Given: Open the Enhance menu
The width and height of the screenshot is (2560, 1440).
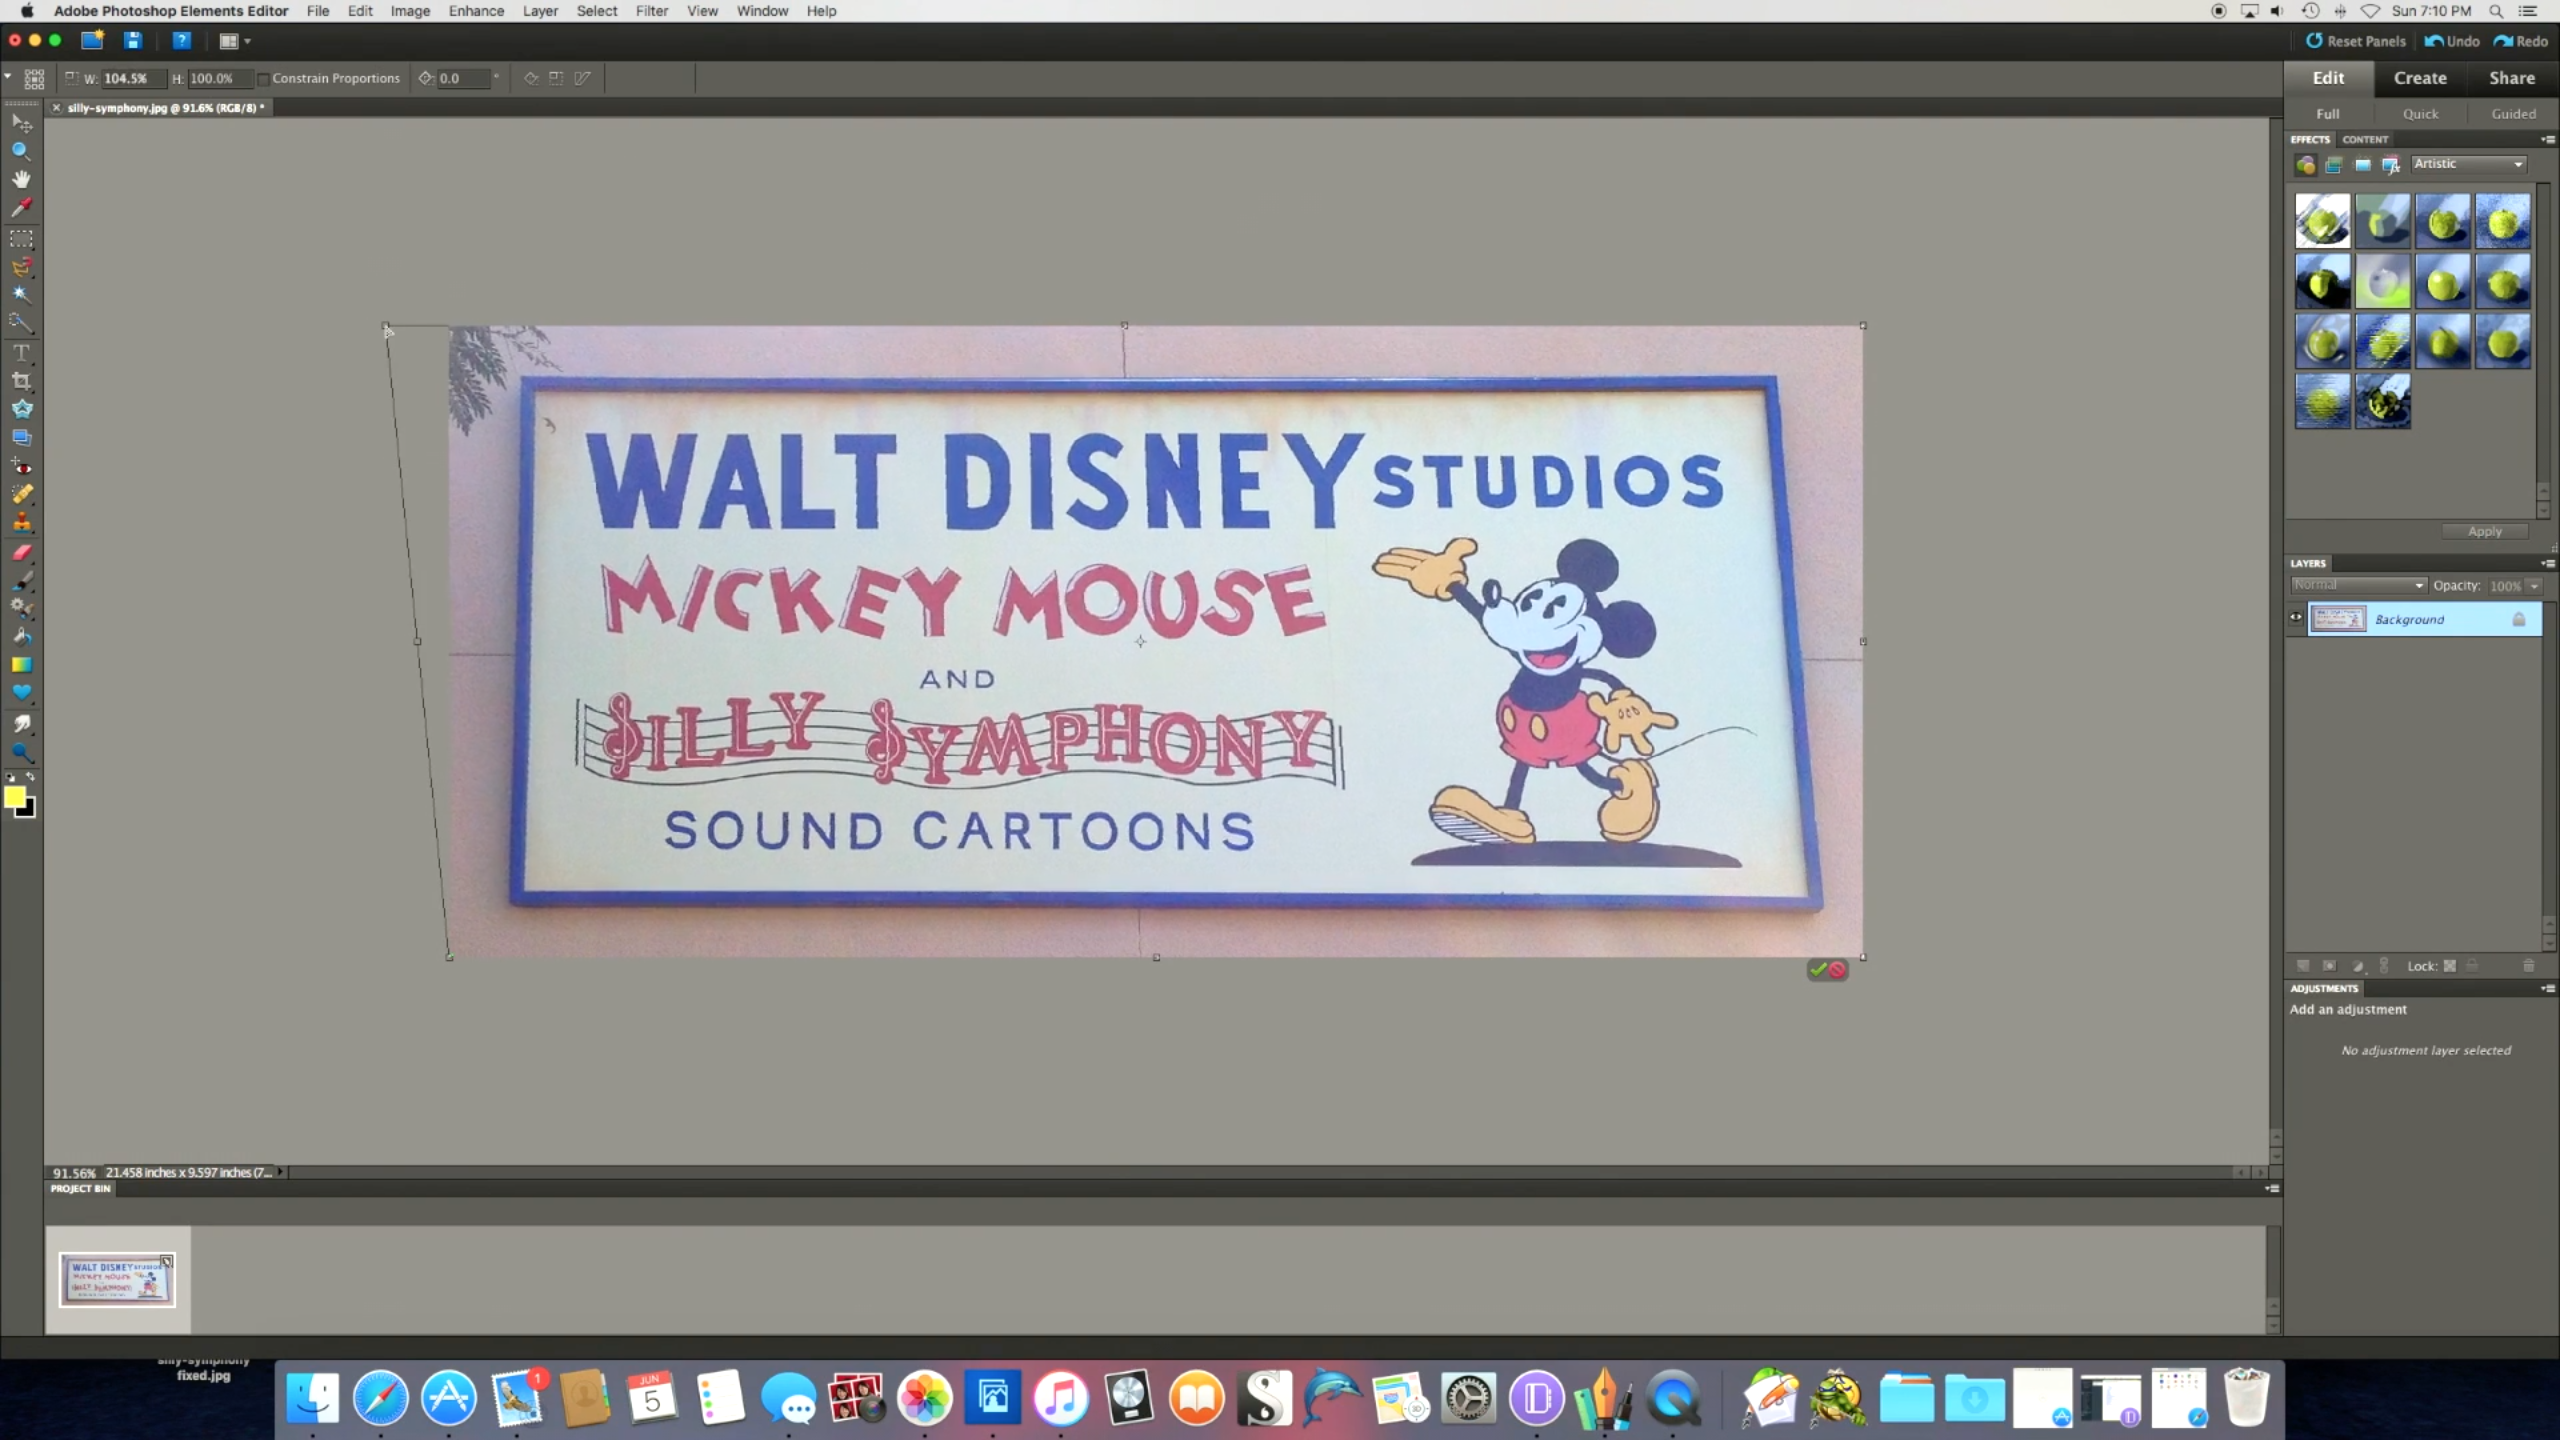Looking at the screenshot, I should [x=476, y=11].
